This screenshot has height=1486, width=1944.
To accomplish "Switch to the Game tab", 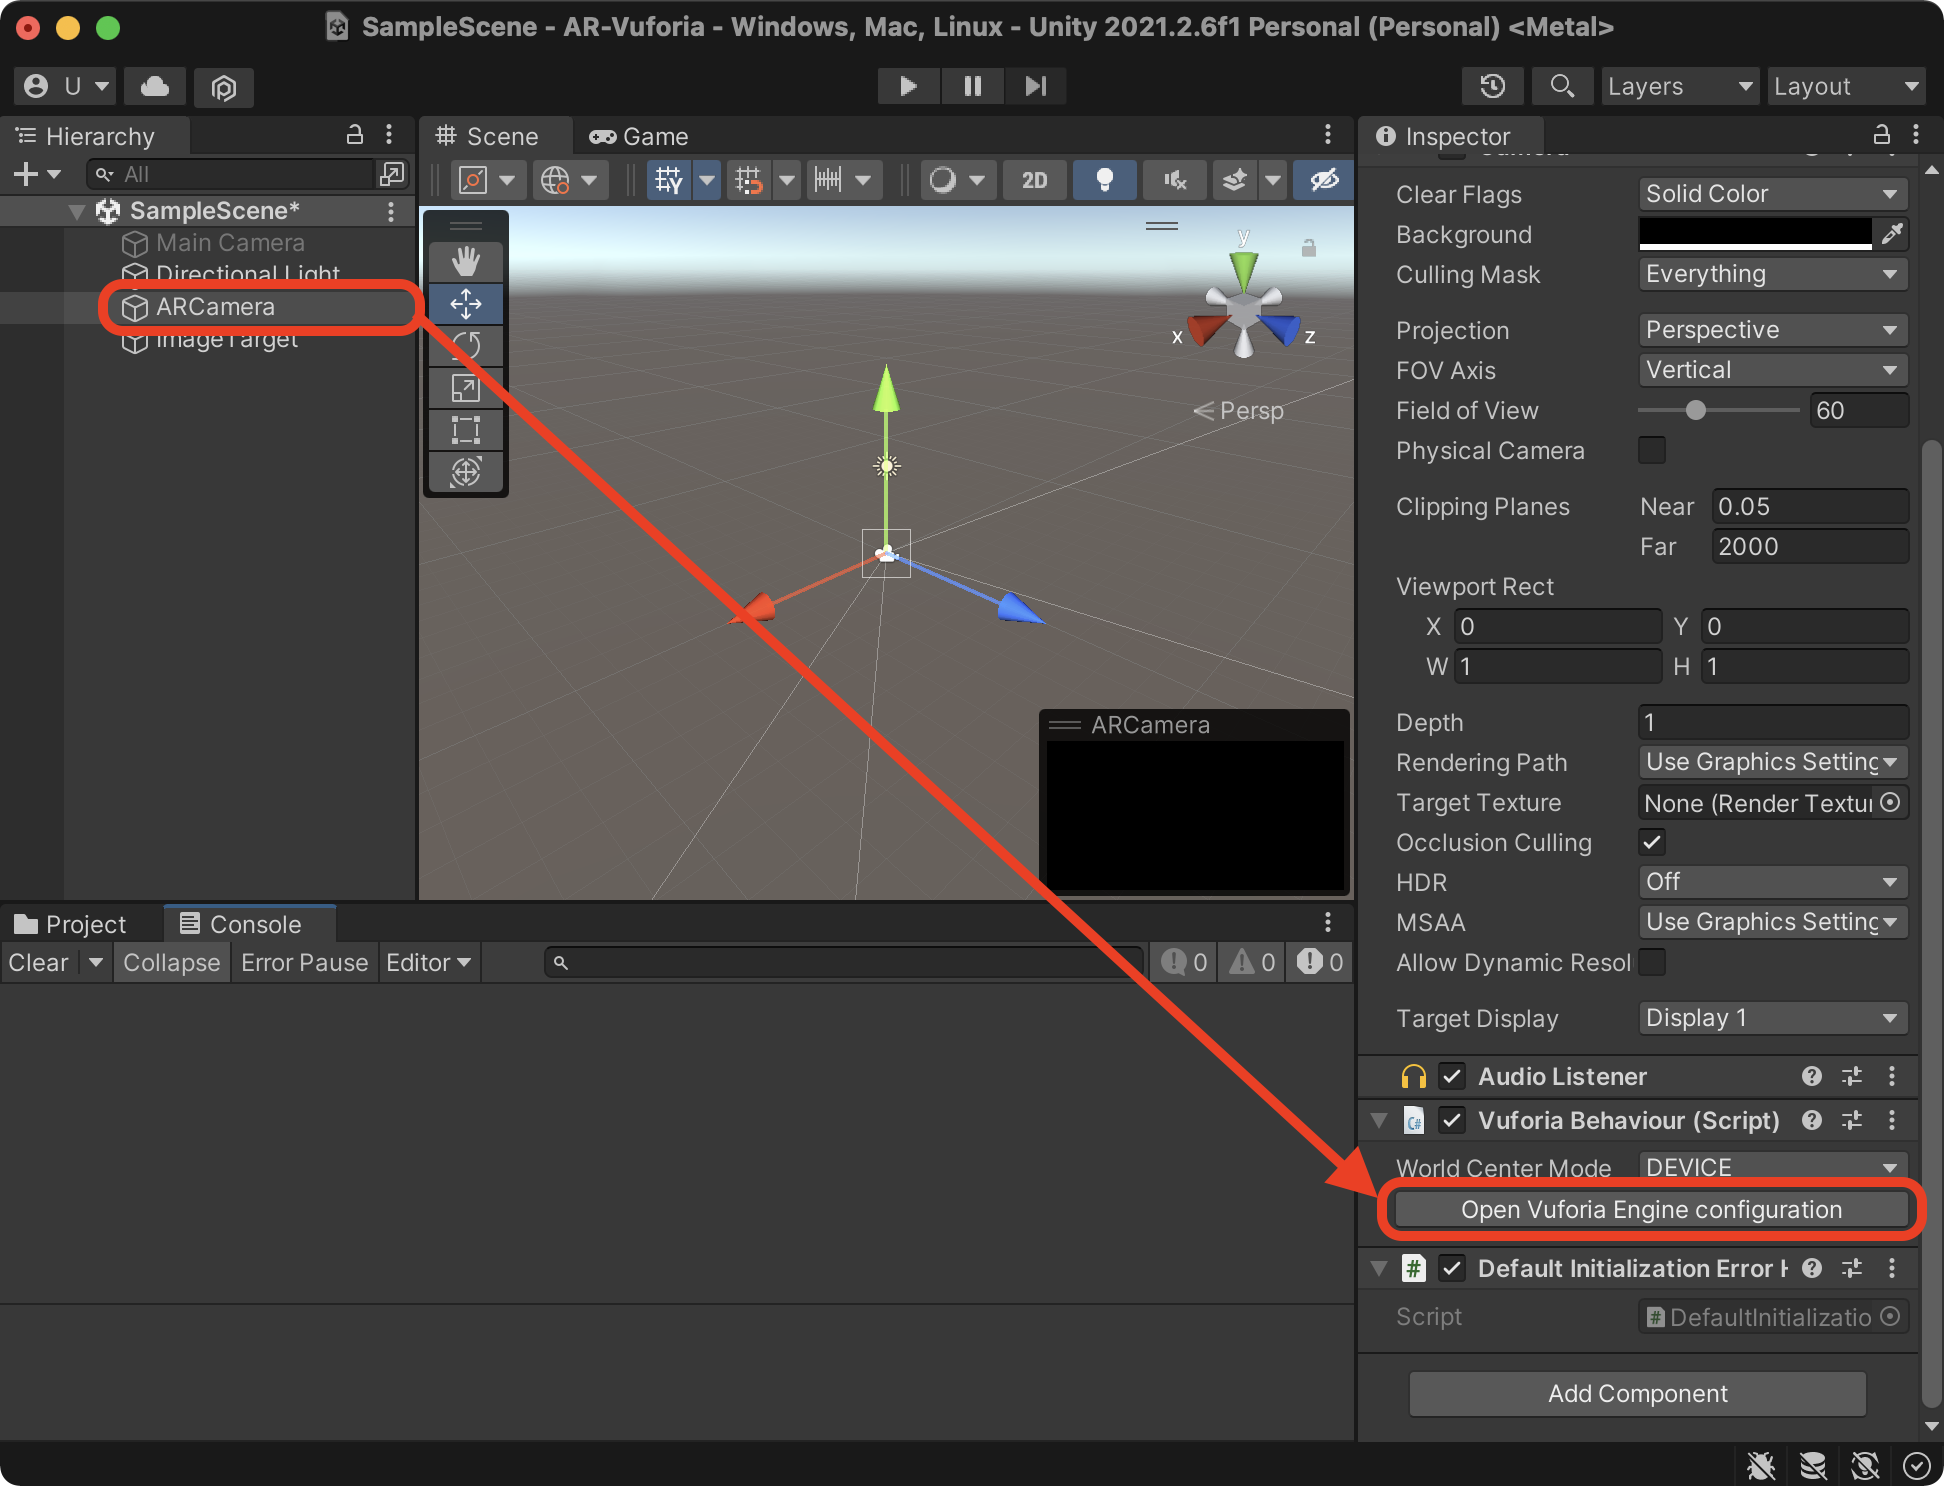I will tap(640, 136).
